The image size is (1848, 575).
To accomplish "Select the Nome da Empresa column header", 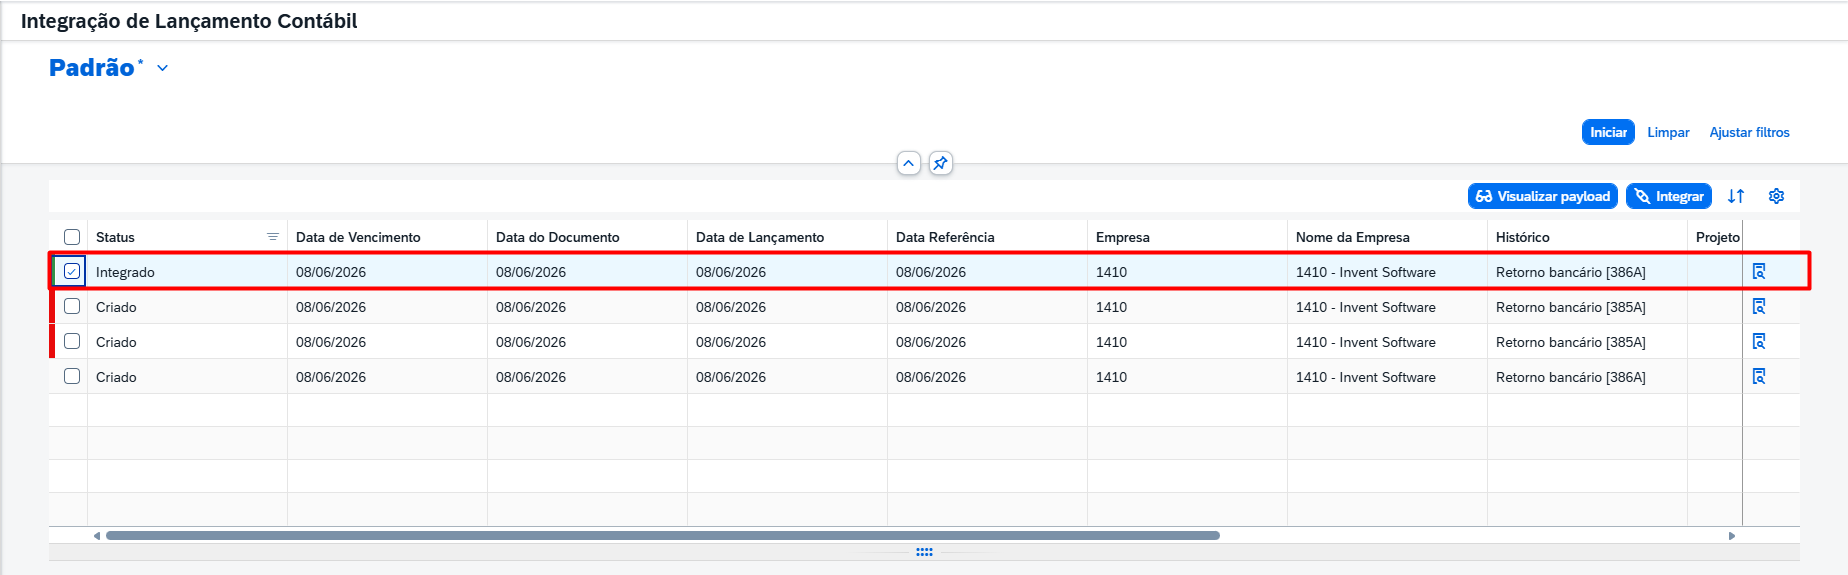I will pyautogui.click(x=1387, y=237).
